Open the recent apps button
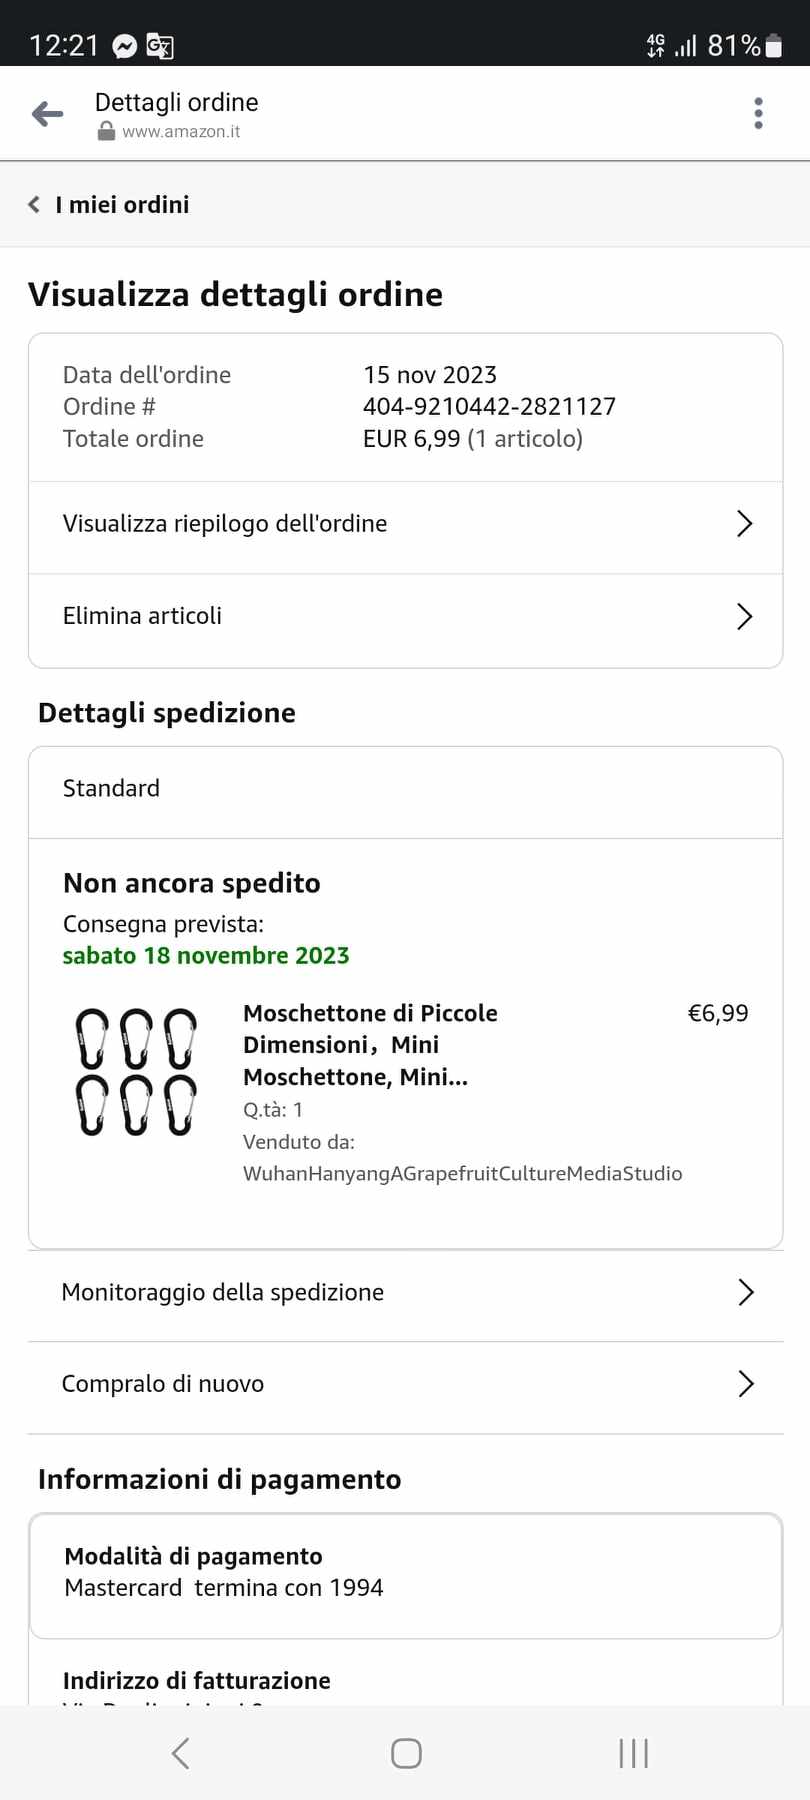 click(633, 1753)
